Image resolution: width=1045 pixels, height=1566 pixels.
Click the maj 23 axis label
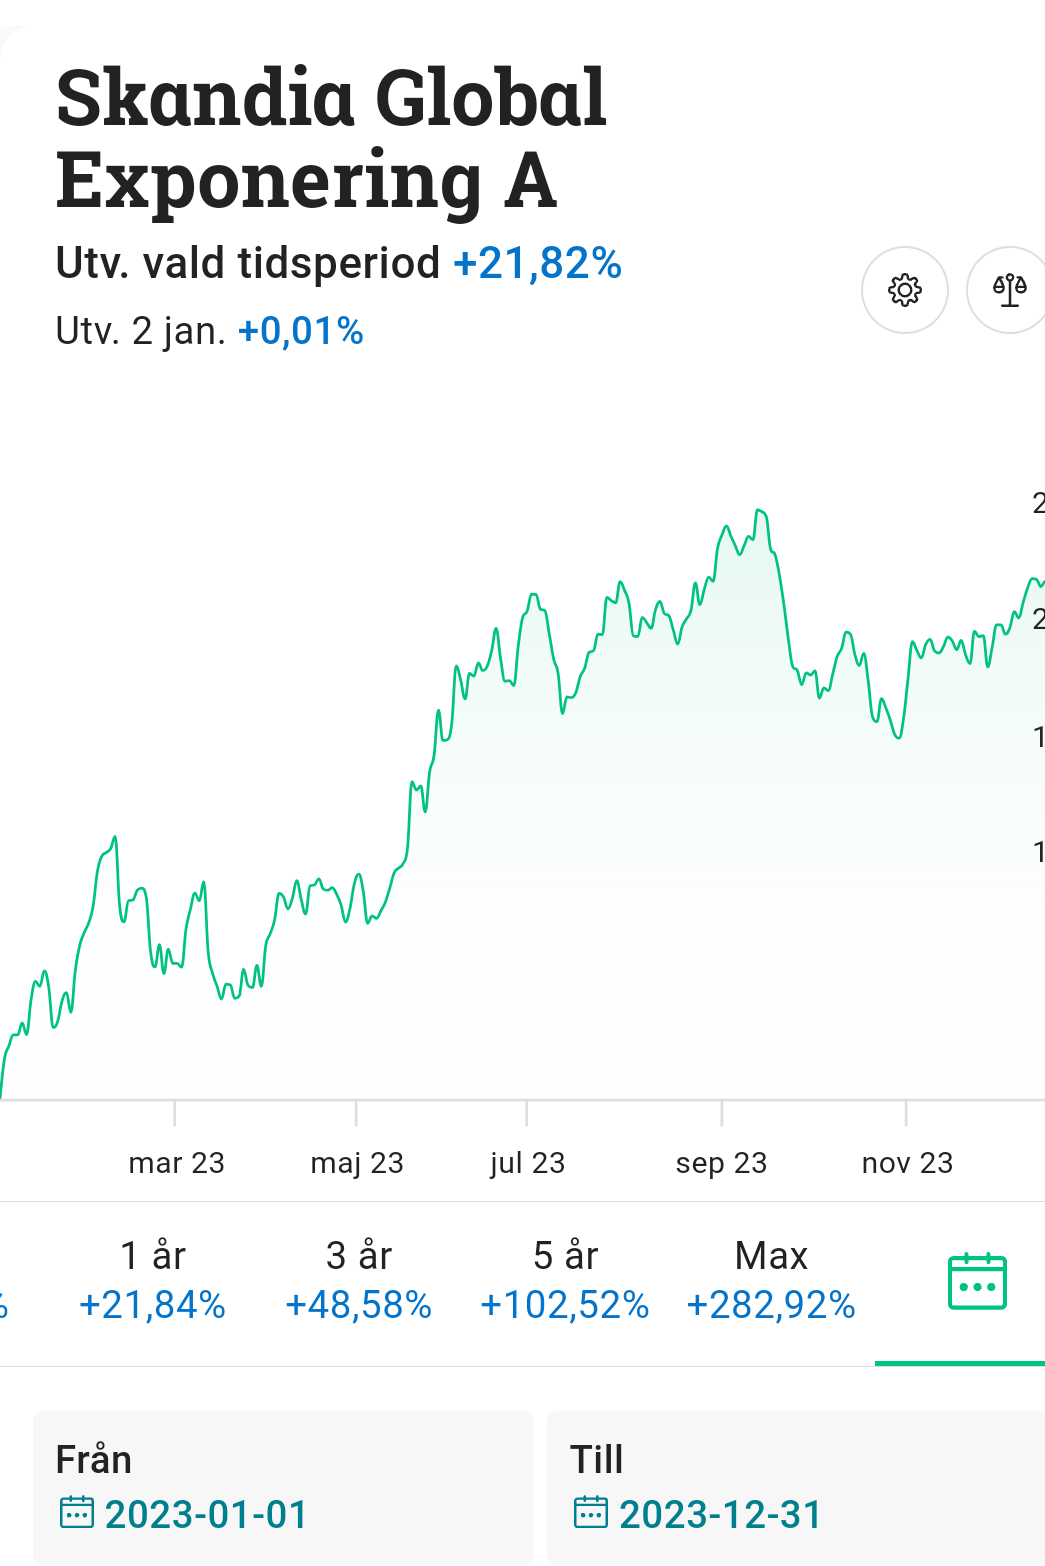pyautogui.click(x=357, y=1163)
